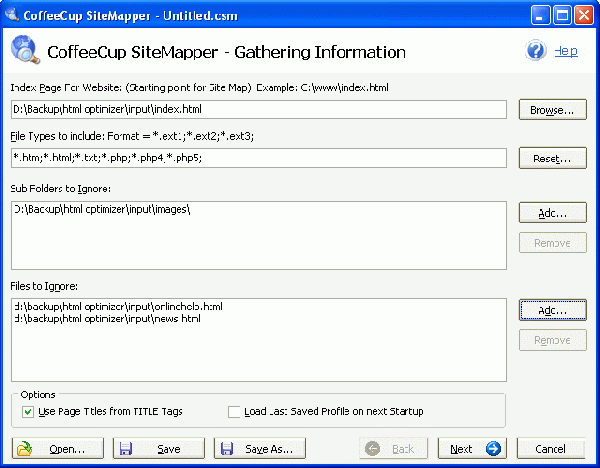Click the title bar application icon
This screenshot has width=600, height=468.
click(x=11, y=15)
